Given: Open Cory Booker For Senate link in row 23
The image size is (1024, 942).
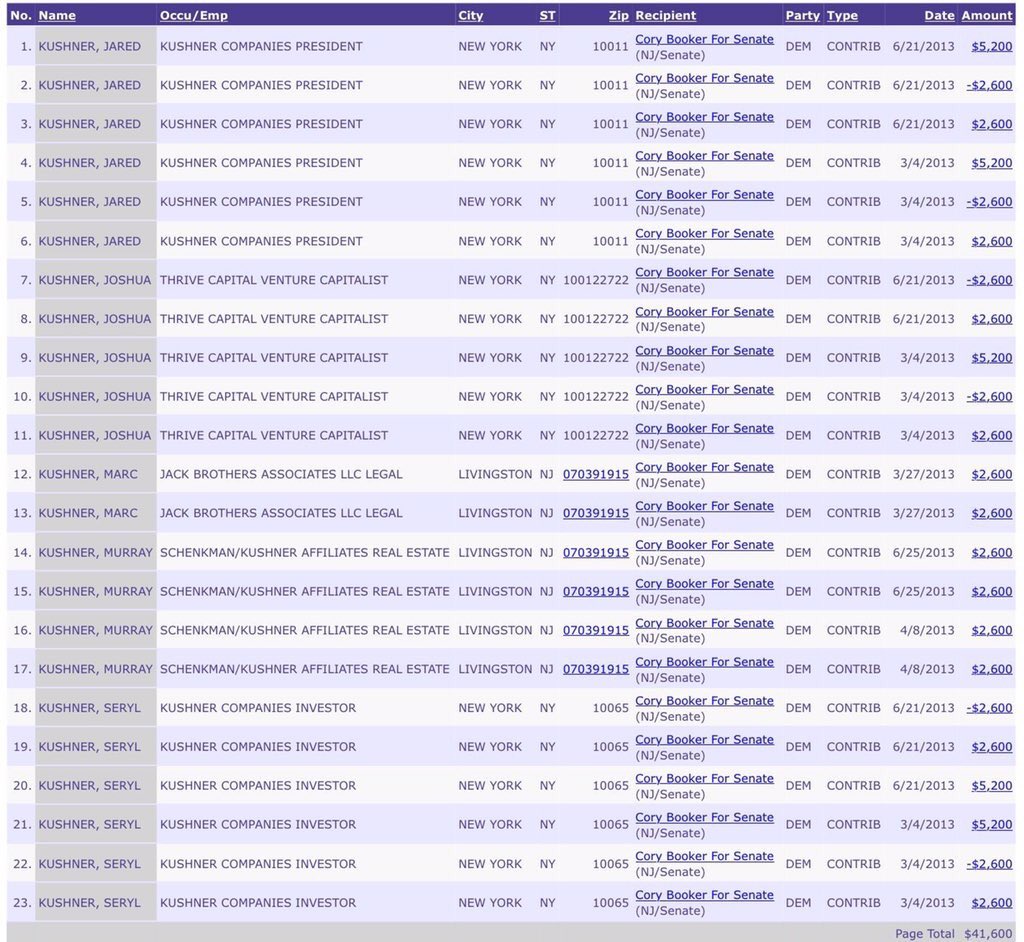Looking at the screenshot, I should coord(704,895).
